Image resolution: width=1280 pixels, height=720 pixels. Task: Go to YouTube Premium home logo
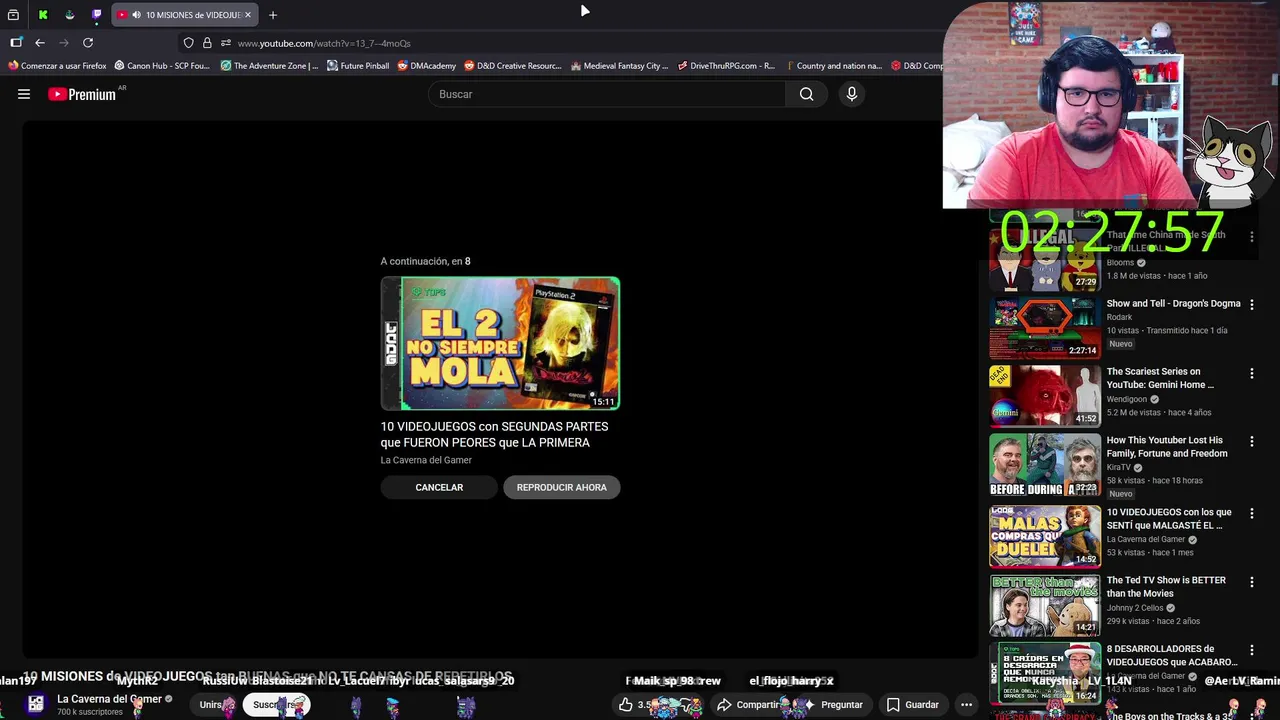point(82,94)
